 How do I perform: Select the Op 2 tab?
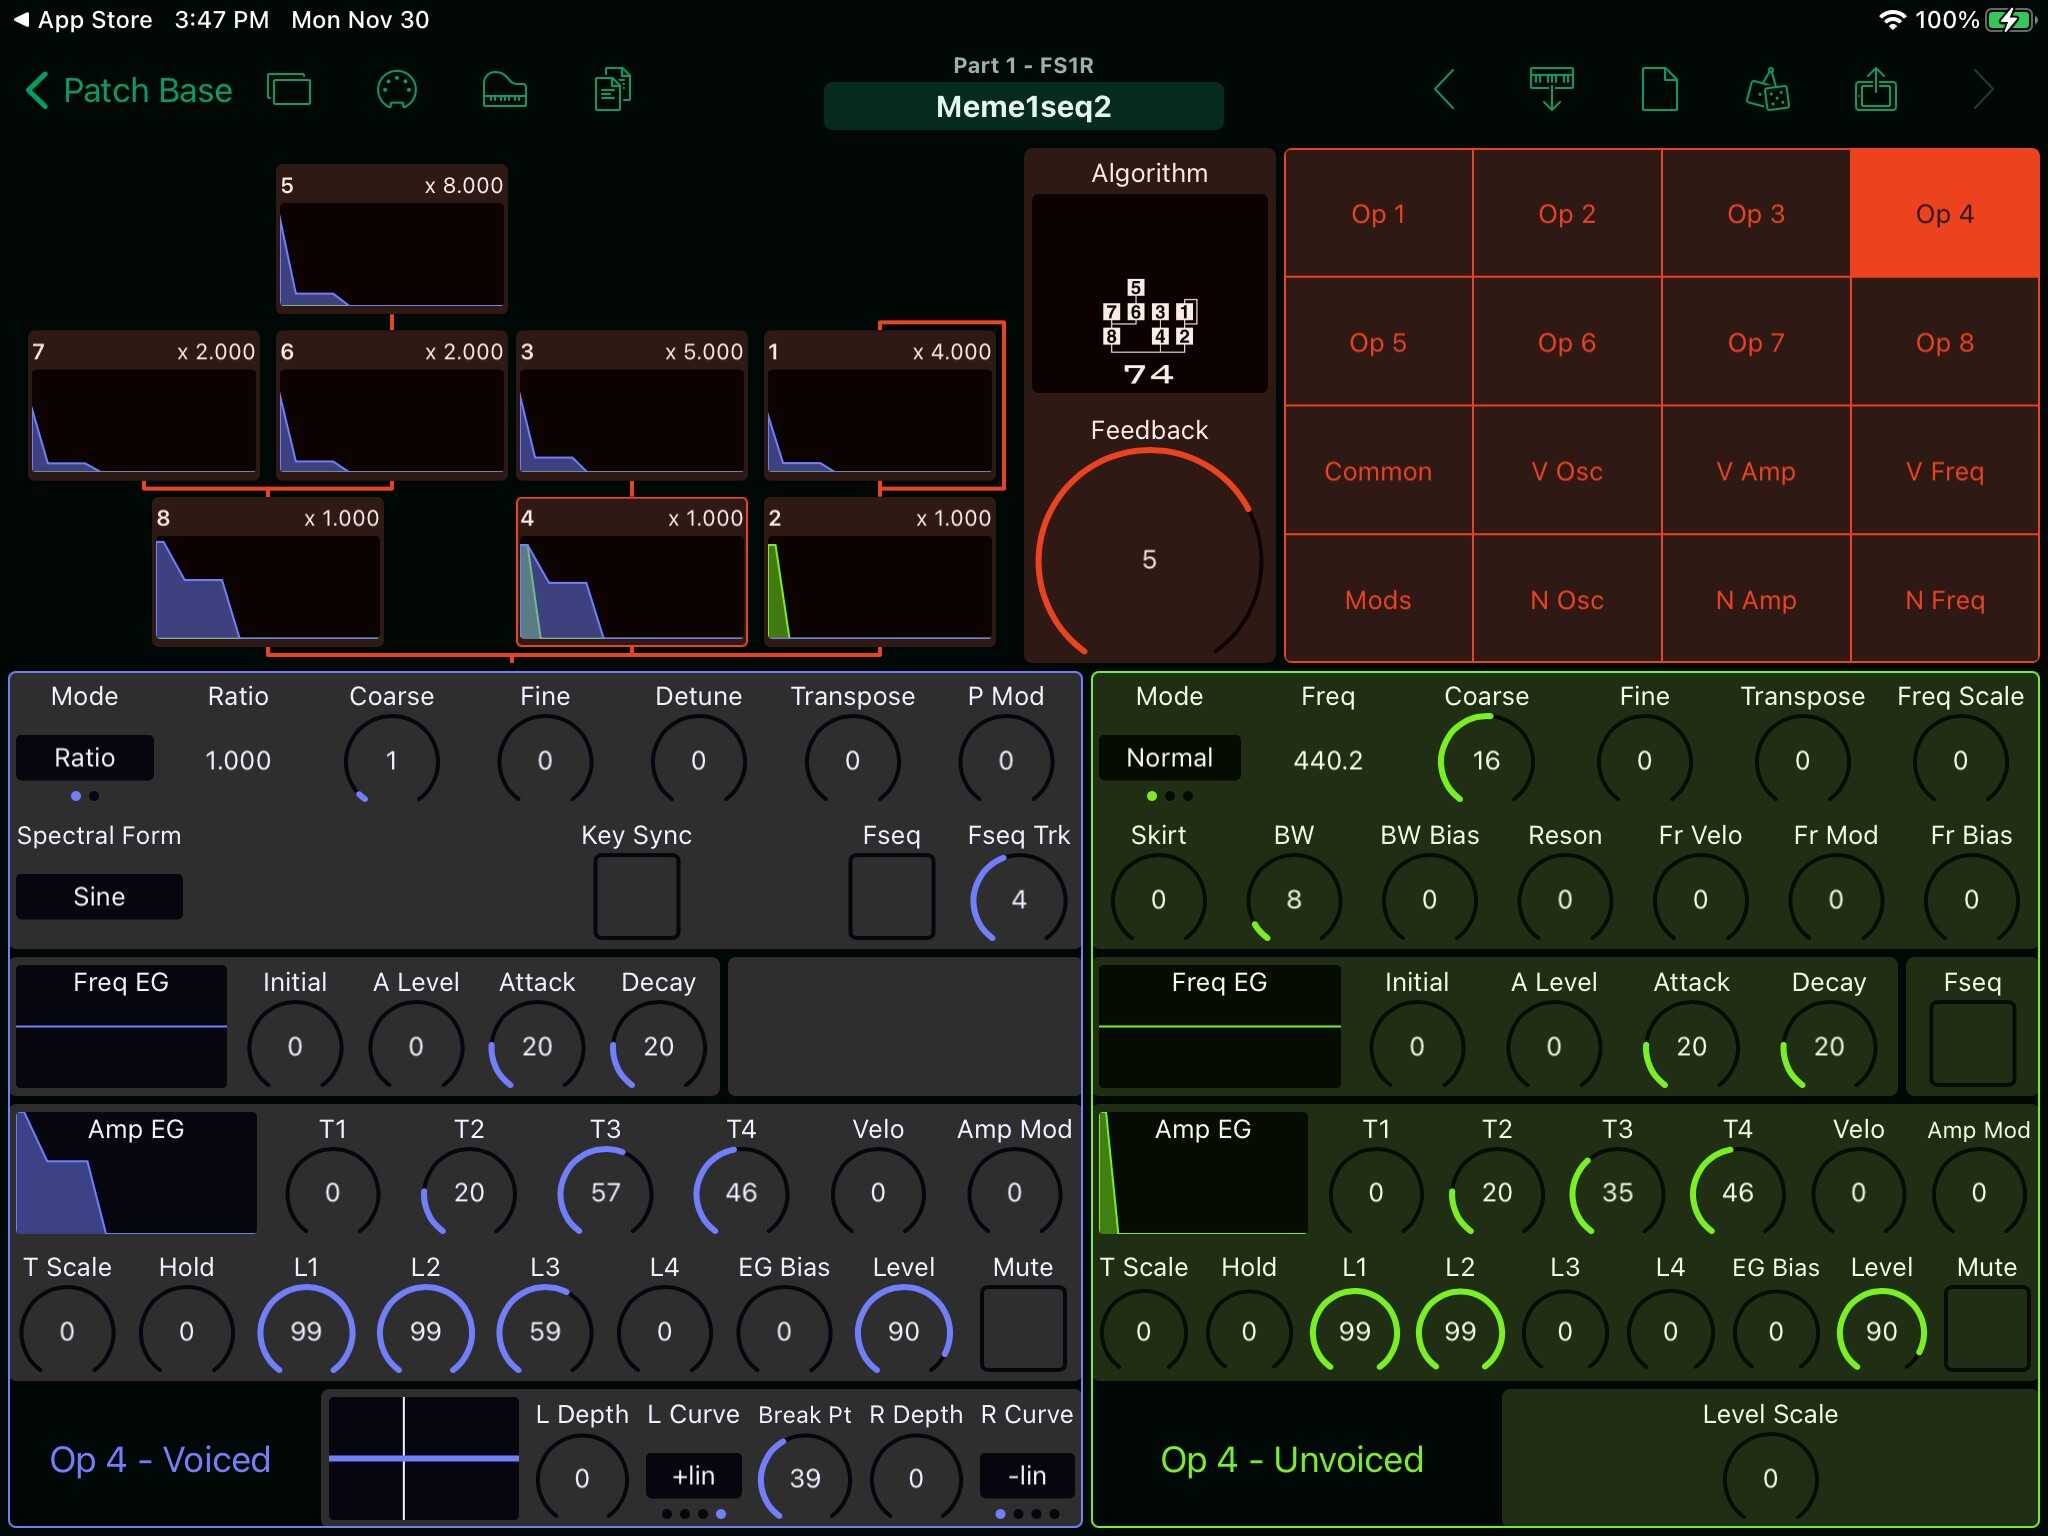pos(1567,213)
